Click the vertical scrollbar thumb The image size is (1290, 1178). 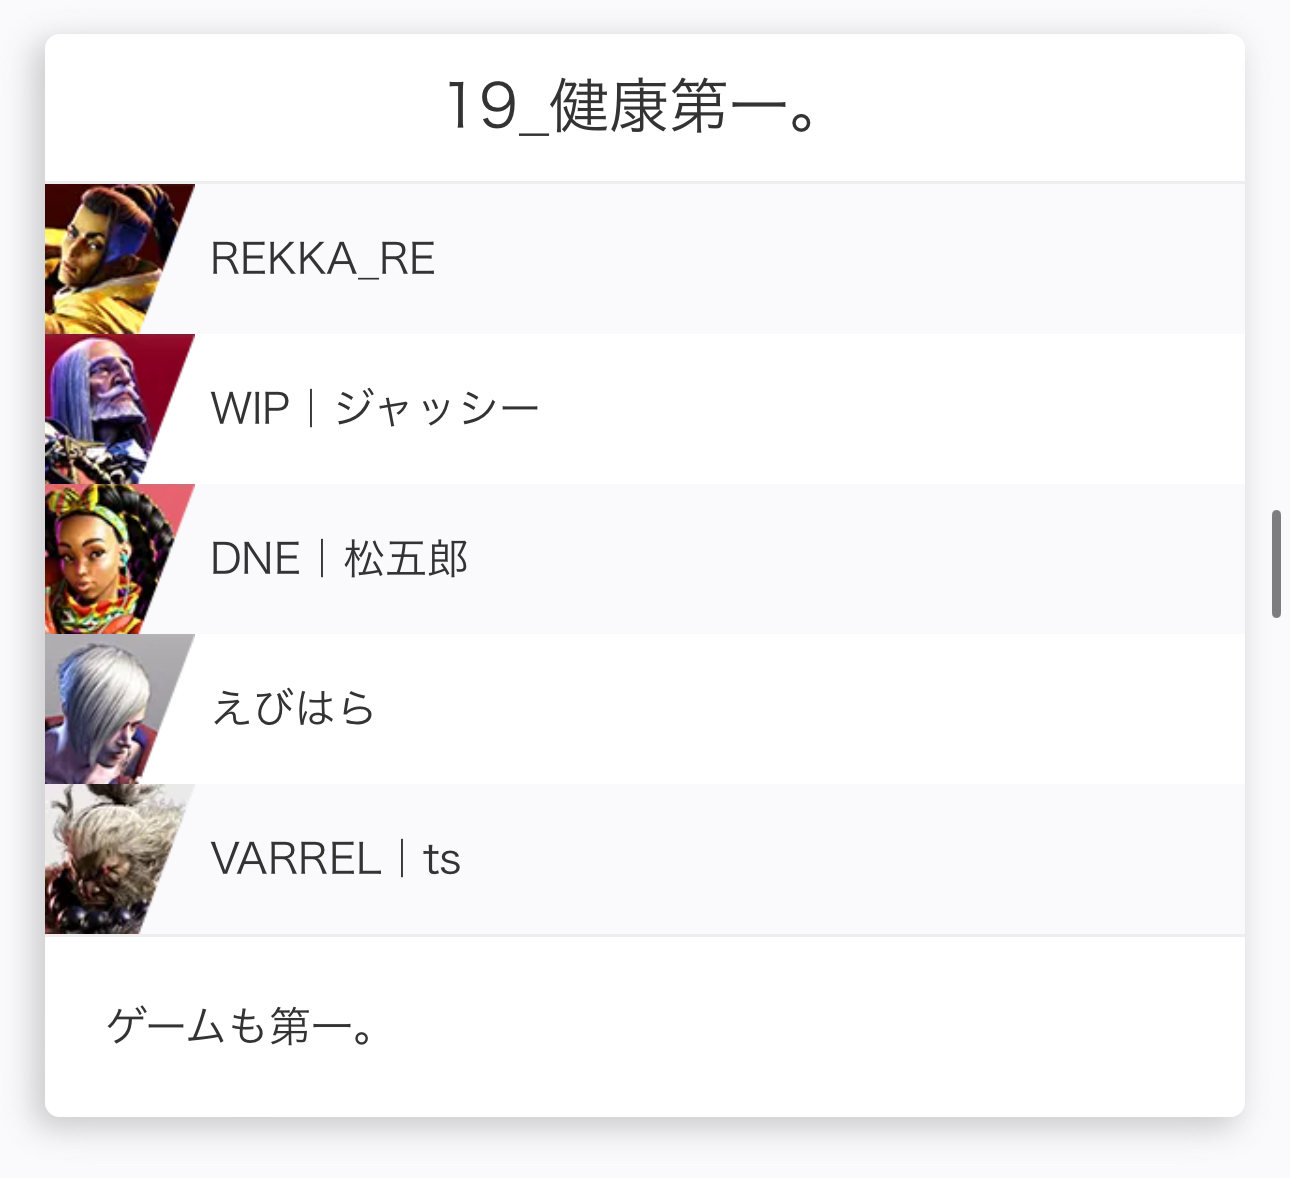(x=1276, y=564)
